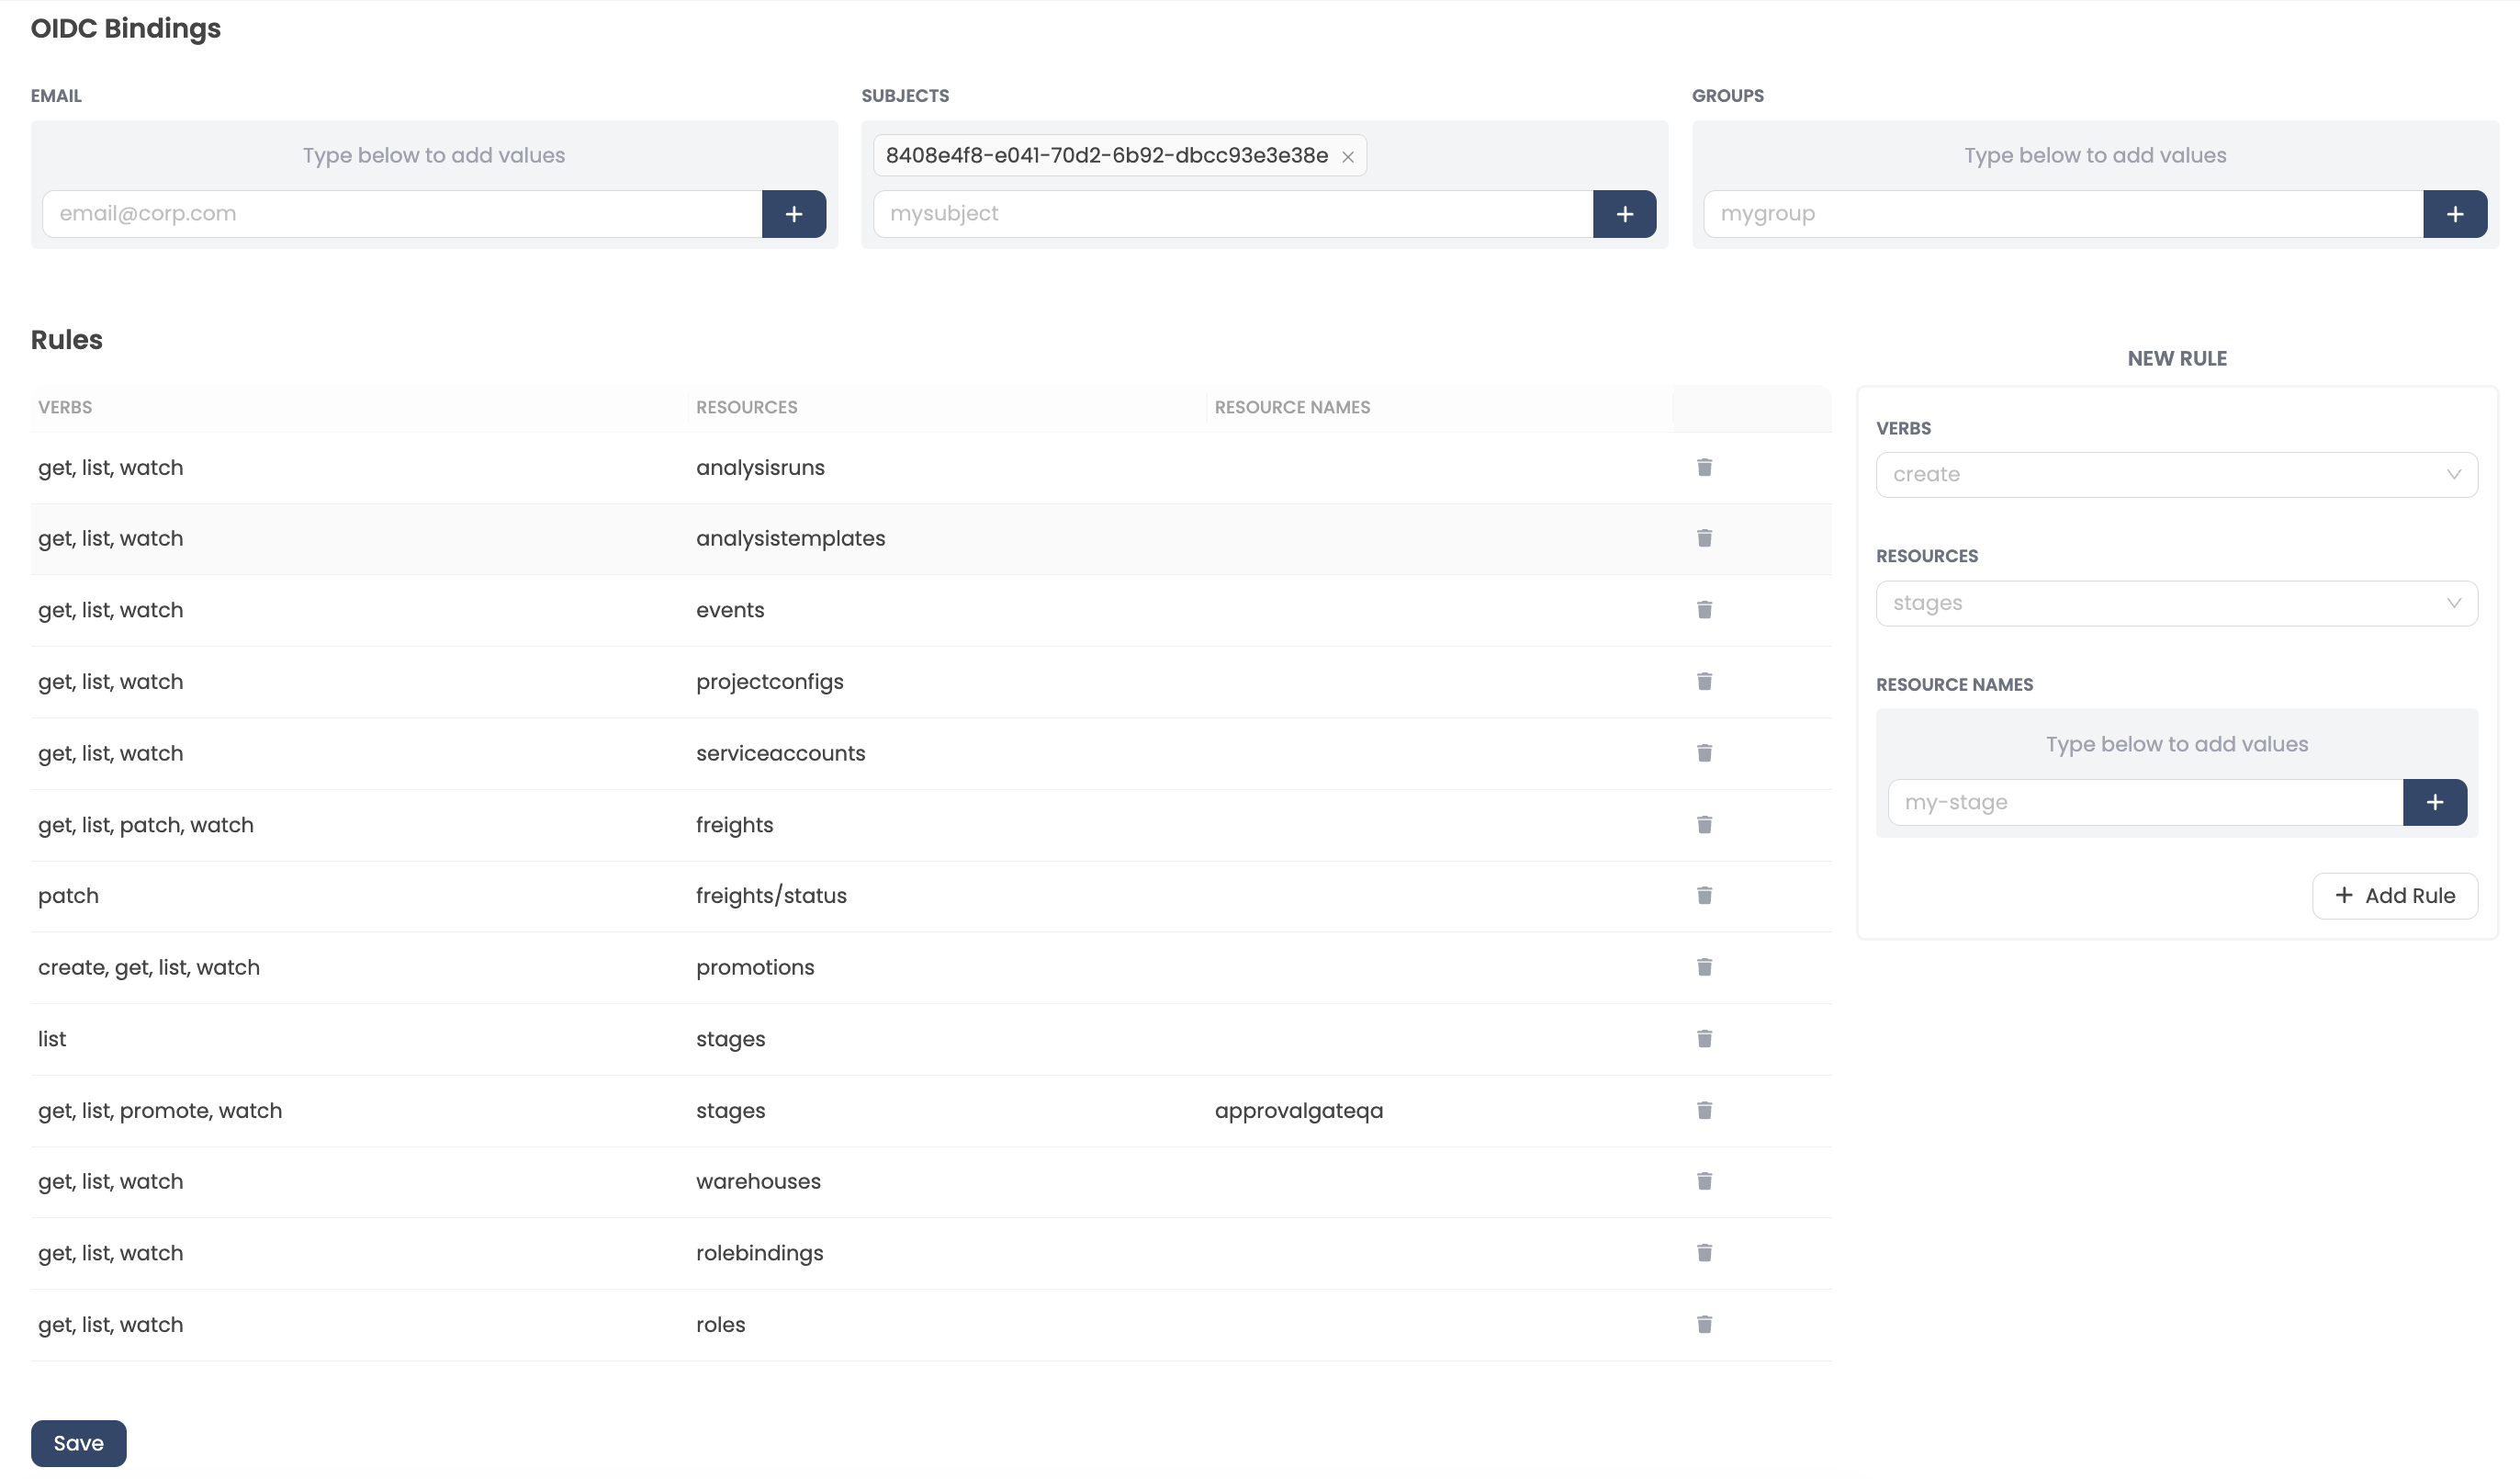Delete the freights rule

(1704, 824)
